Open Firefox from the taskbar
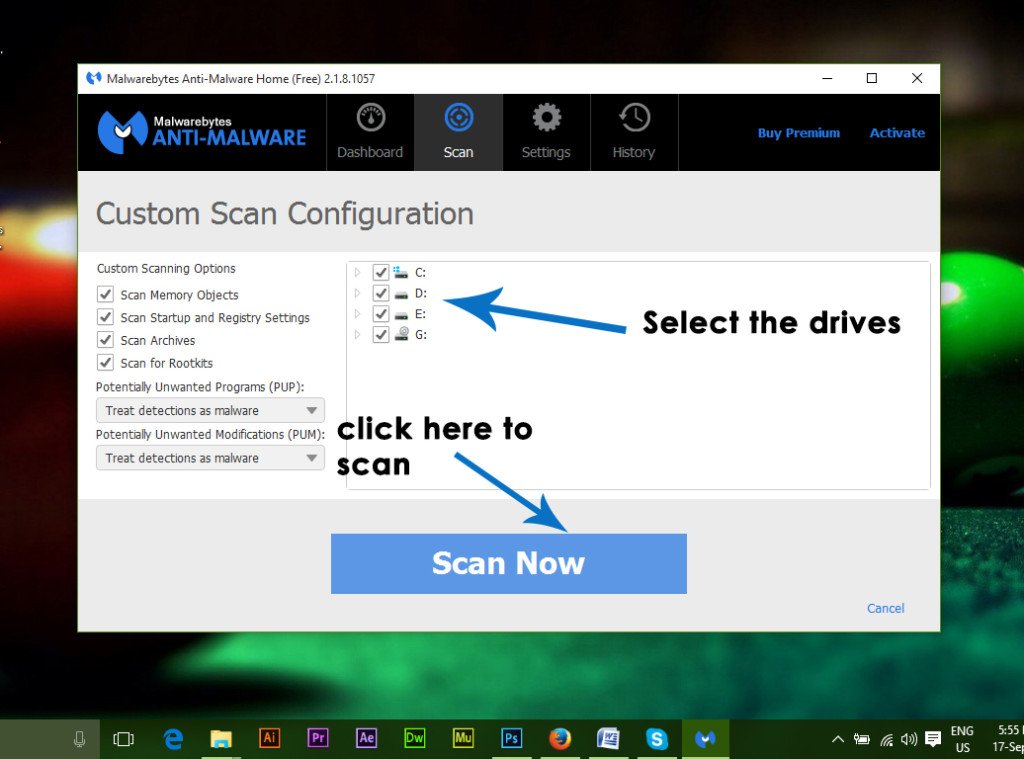Image resolution: width=1024 pixels, height=759 pixels. pos(560,739)
